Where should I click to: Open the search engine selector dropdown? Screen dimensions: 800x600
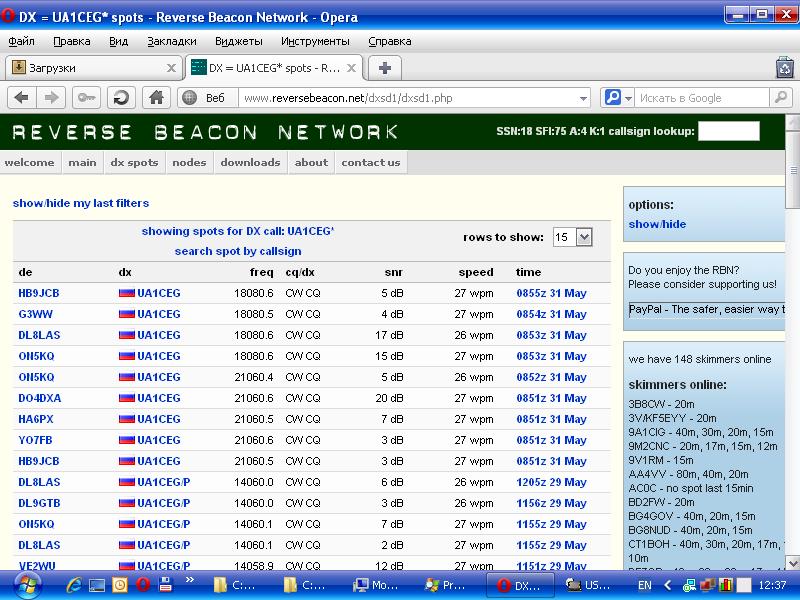coord(618,97)
